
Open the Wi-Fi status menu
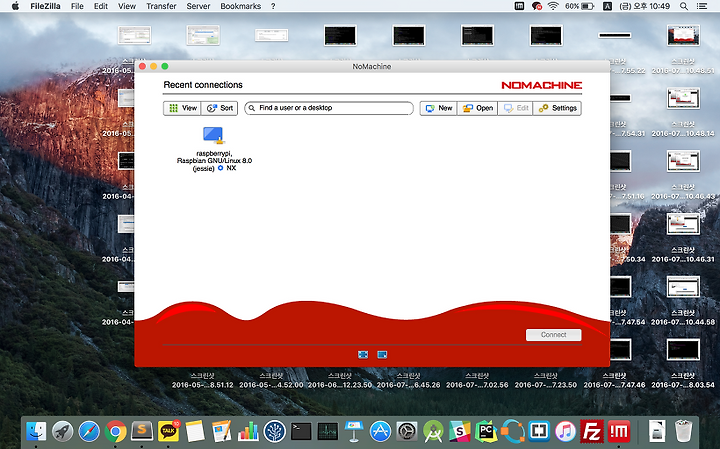coord(553,6)
